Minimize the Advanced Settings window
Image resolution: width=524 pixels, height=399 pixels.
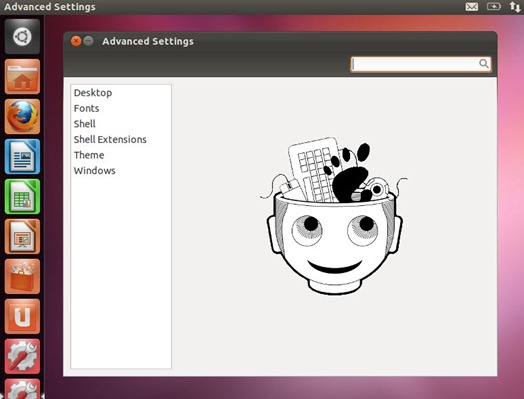click(x=89, y=41)
